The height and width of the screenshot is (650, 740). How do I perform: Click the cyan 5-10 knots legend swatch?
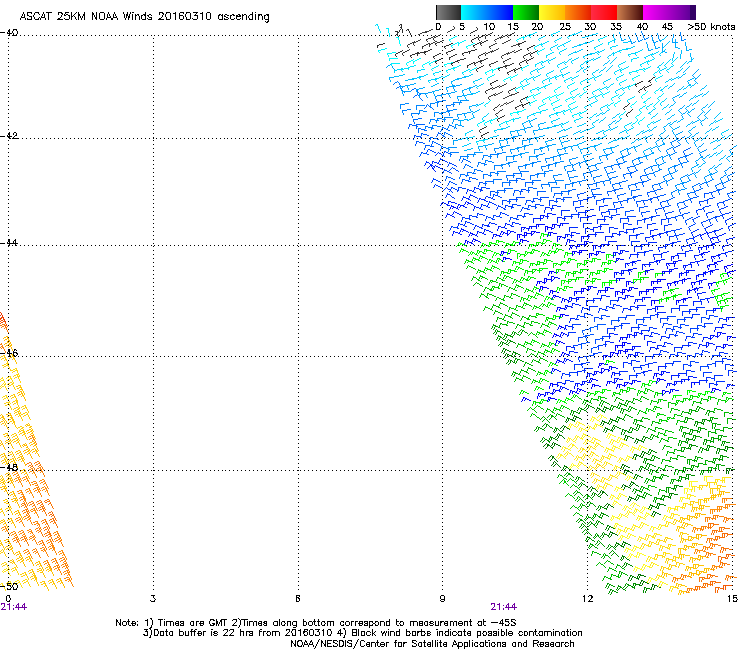tap(474, 12)
